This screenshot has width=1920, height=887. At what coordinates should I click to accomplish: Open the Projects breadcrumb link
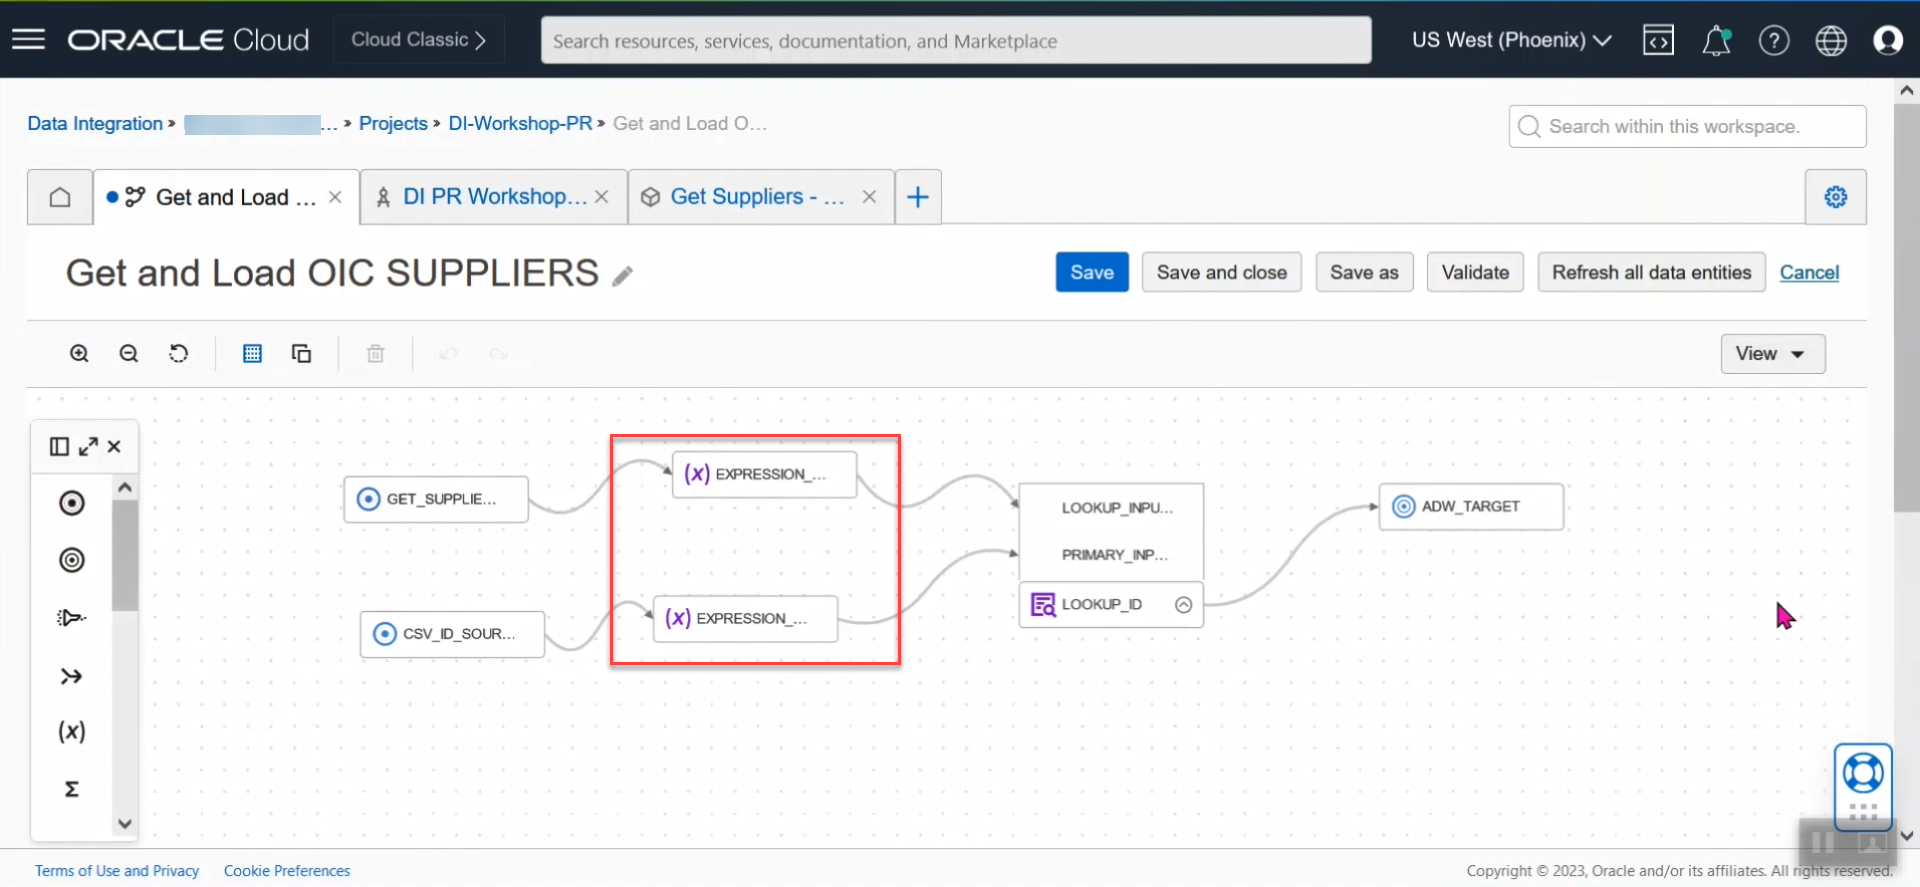[393, 123]
